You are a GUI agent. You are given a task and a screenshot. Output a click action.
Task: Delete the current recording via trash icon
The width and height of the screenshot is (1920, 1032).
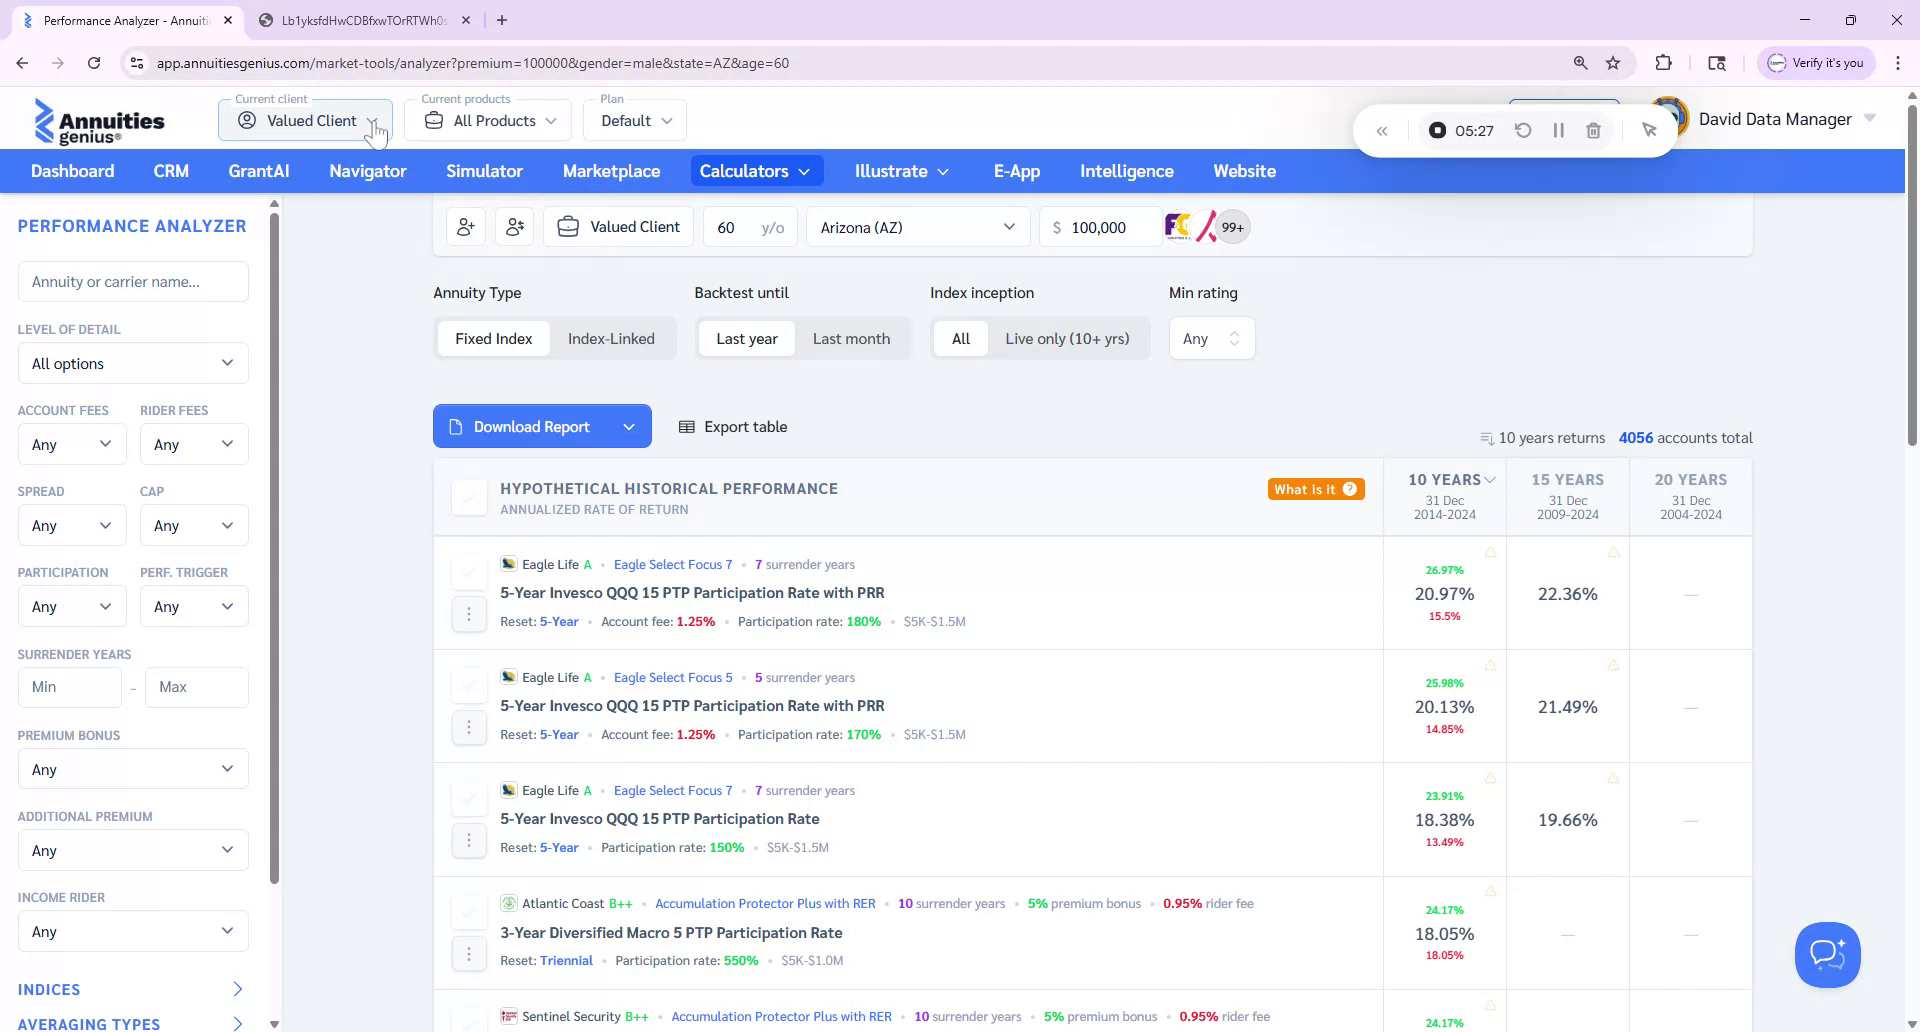(1594, 130)
